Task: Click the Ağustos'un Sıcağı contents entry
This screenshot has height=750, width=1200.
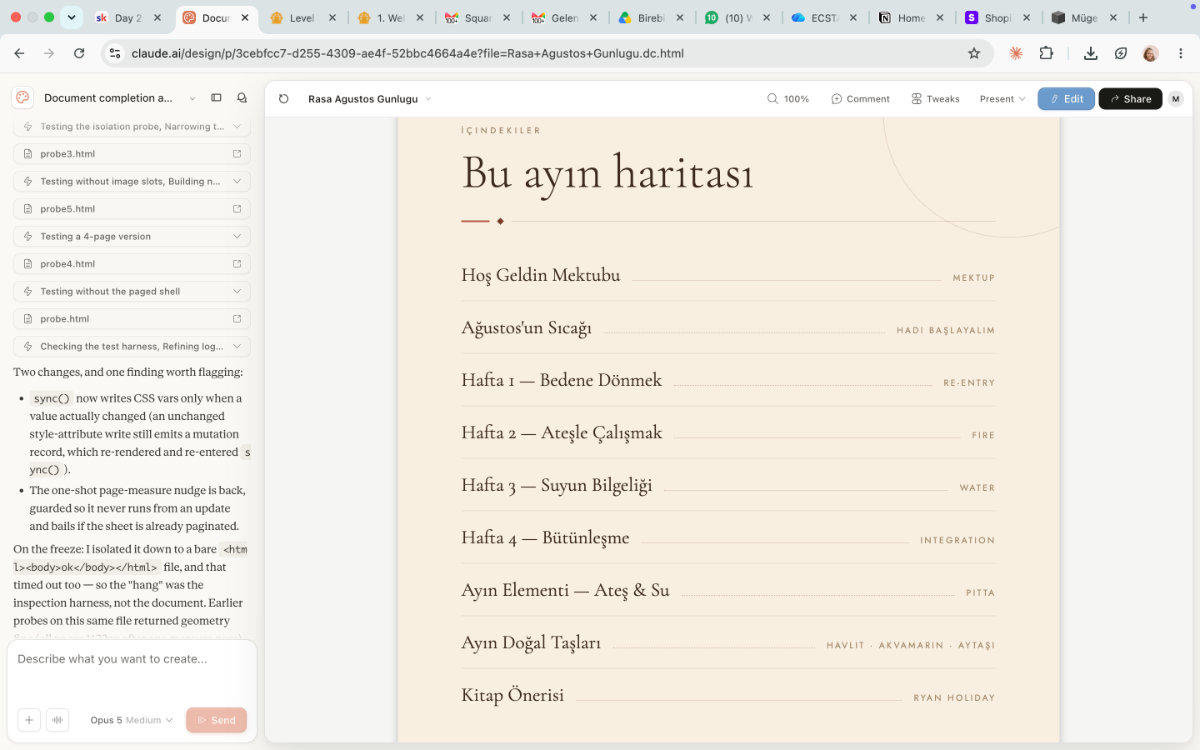Action: point(526,328)
